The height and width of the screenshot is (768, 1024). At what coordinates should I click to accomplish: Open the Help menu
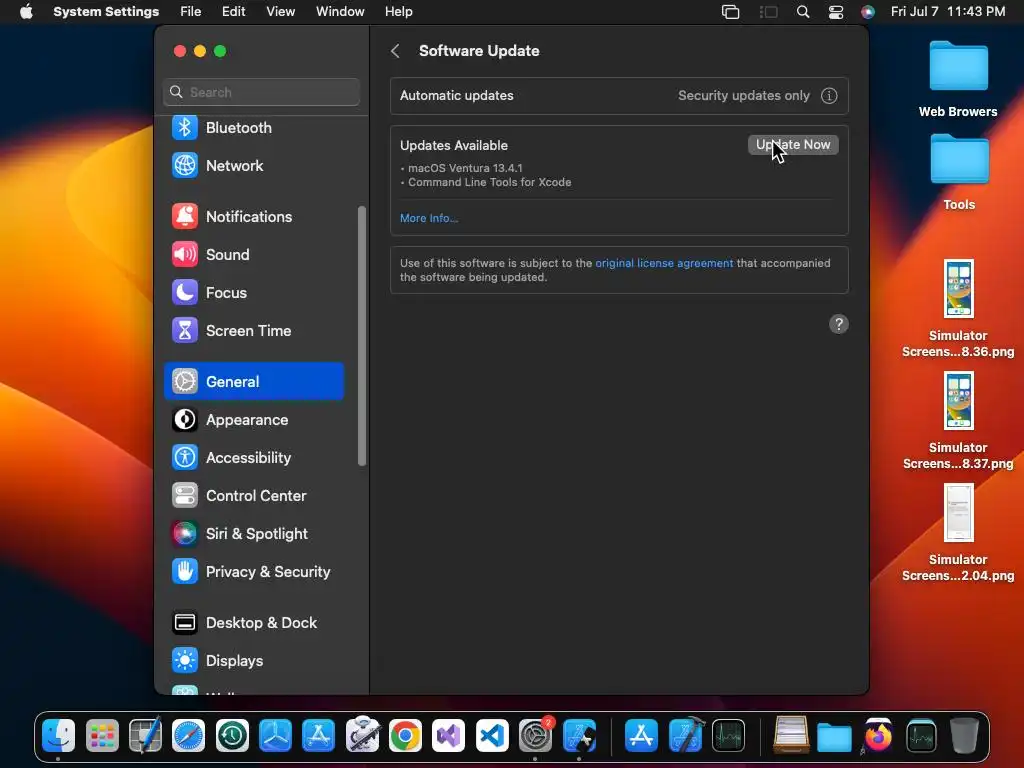[398, 12]
